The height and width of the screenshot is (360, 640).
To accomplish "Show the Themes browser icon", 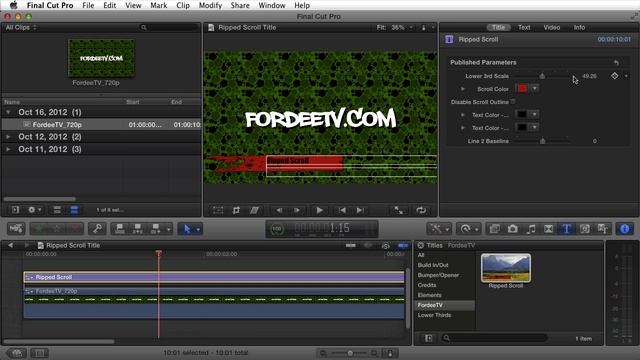I will tap(603, 229).
